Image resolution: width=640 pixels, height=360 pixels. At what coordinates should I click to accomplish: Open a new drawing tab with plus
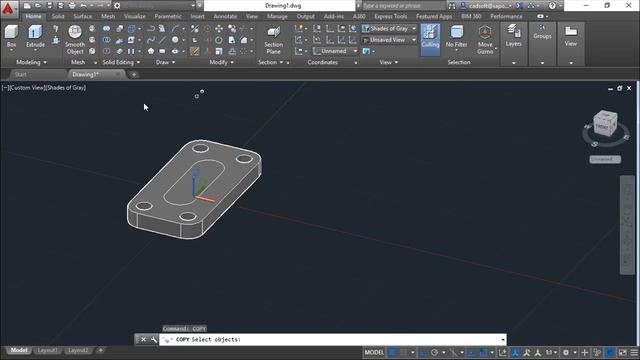134,74
